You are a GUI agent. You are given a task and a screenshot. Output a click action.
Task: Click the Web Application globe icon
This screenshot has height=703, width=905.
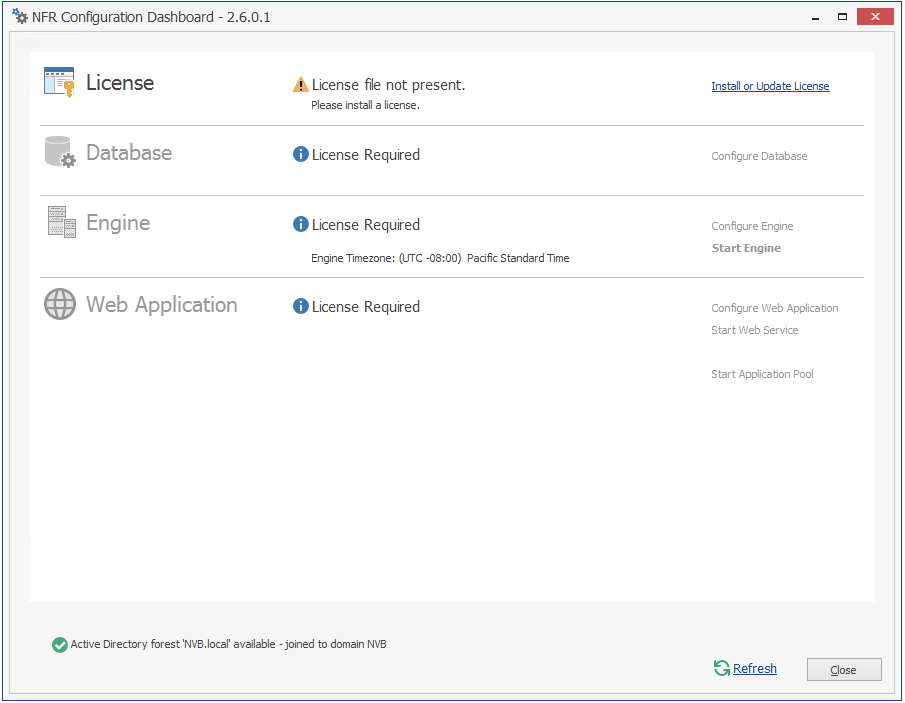coord(60,304)
